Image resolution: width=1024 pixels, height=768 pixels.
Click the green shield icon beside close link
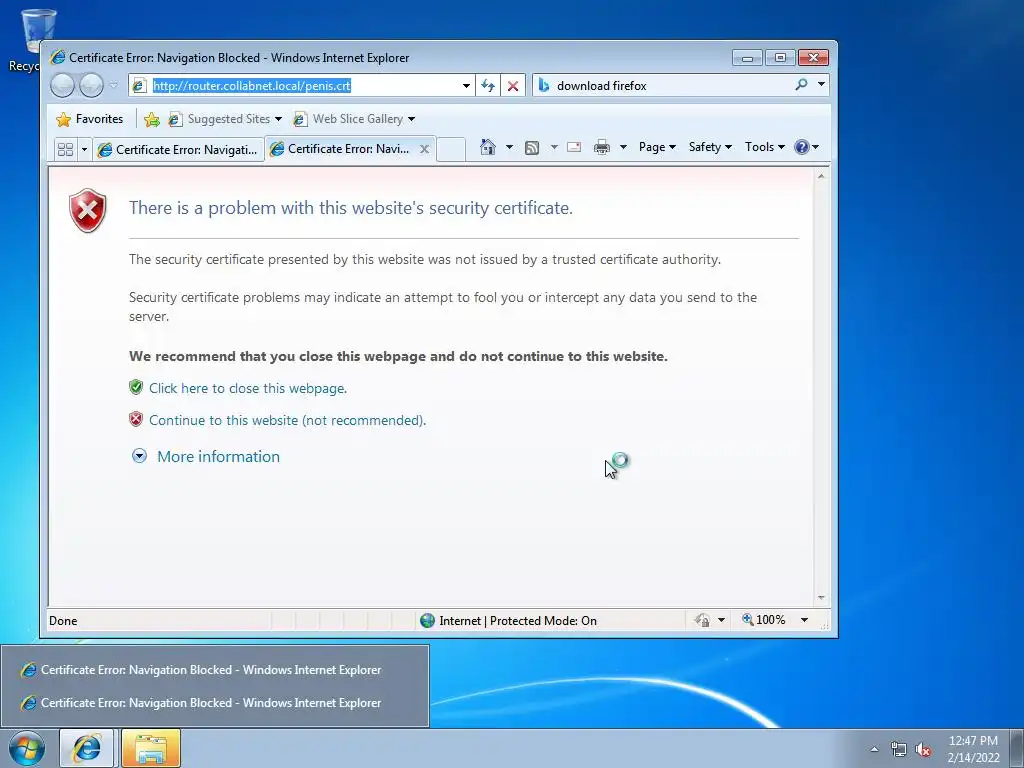(136, 387)
